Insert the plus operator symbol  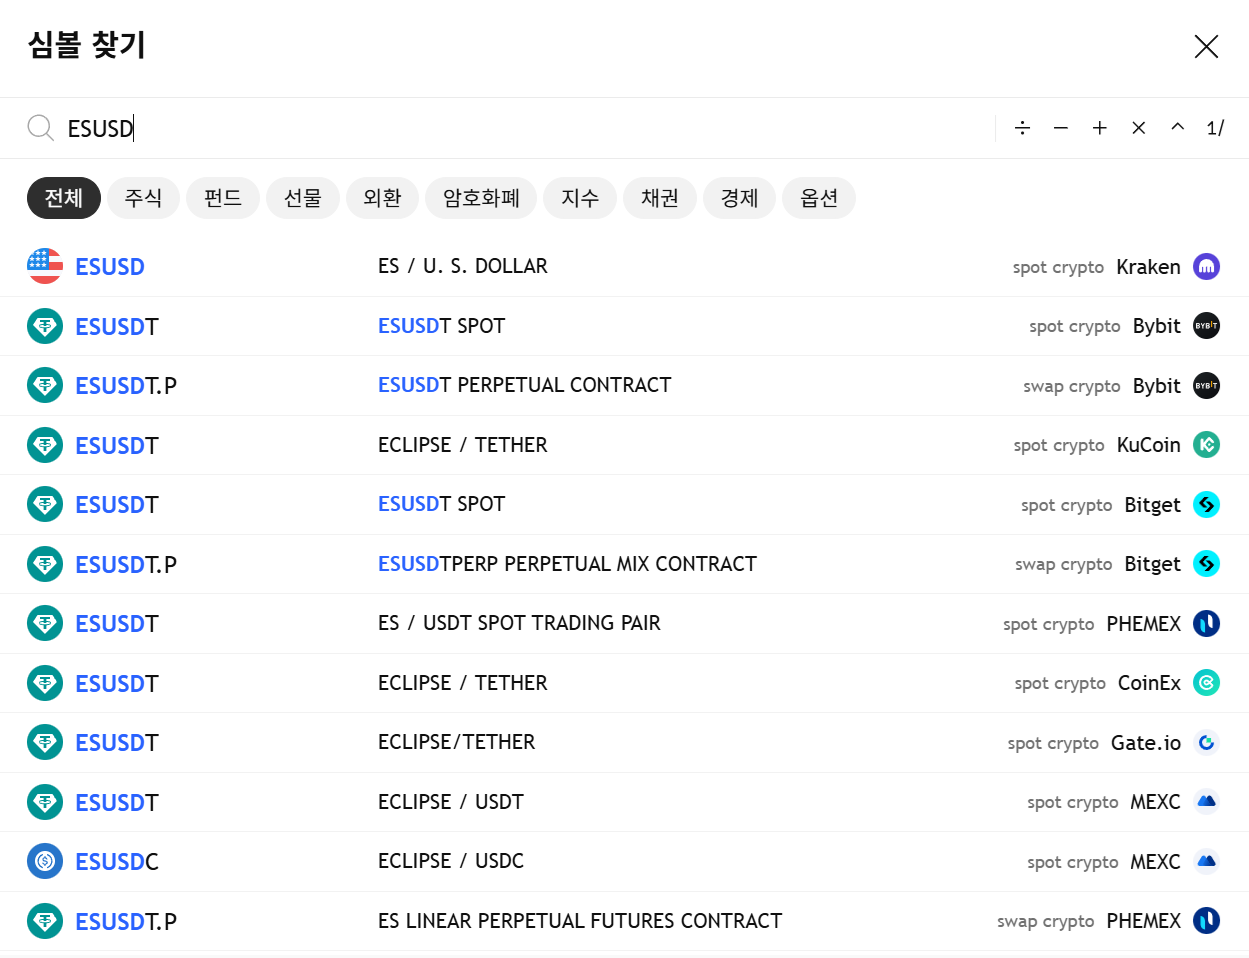(1100, 128)
